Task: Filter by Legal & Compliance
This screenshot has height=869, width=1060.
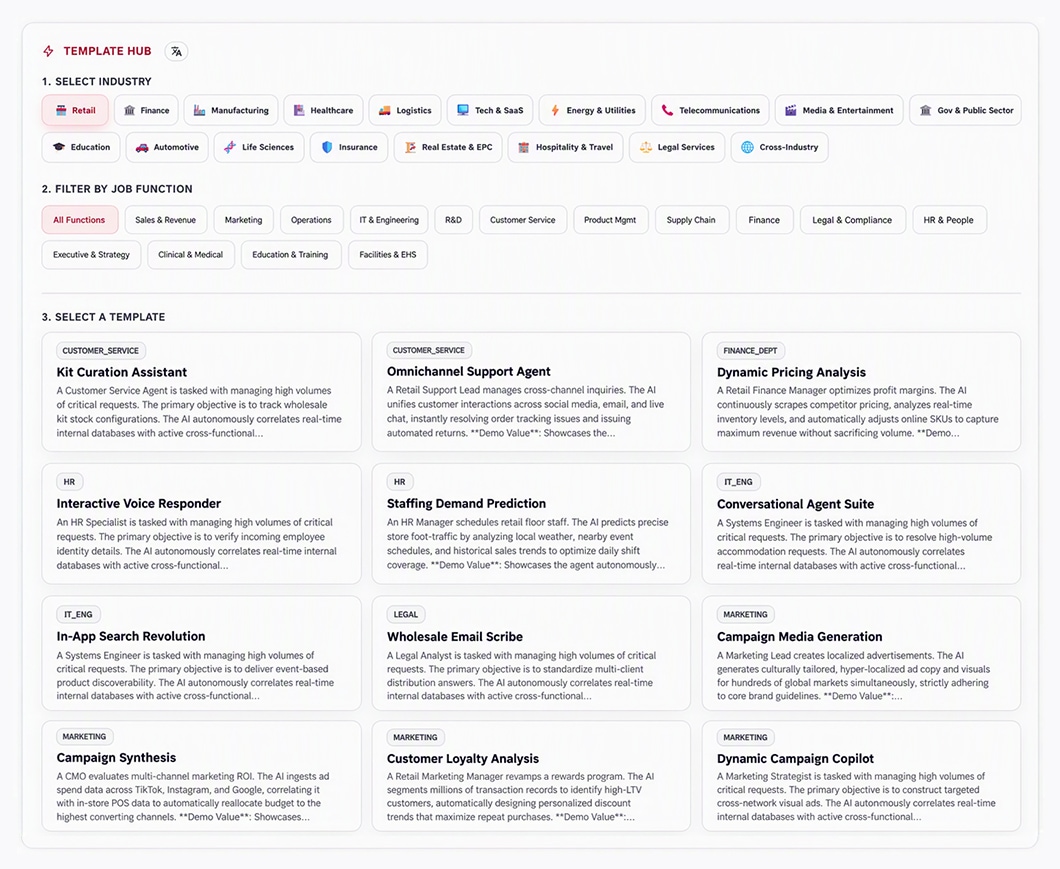Action: tap(852, 220)
